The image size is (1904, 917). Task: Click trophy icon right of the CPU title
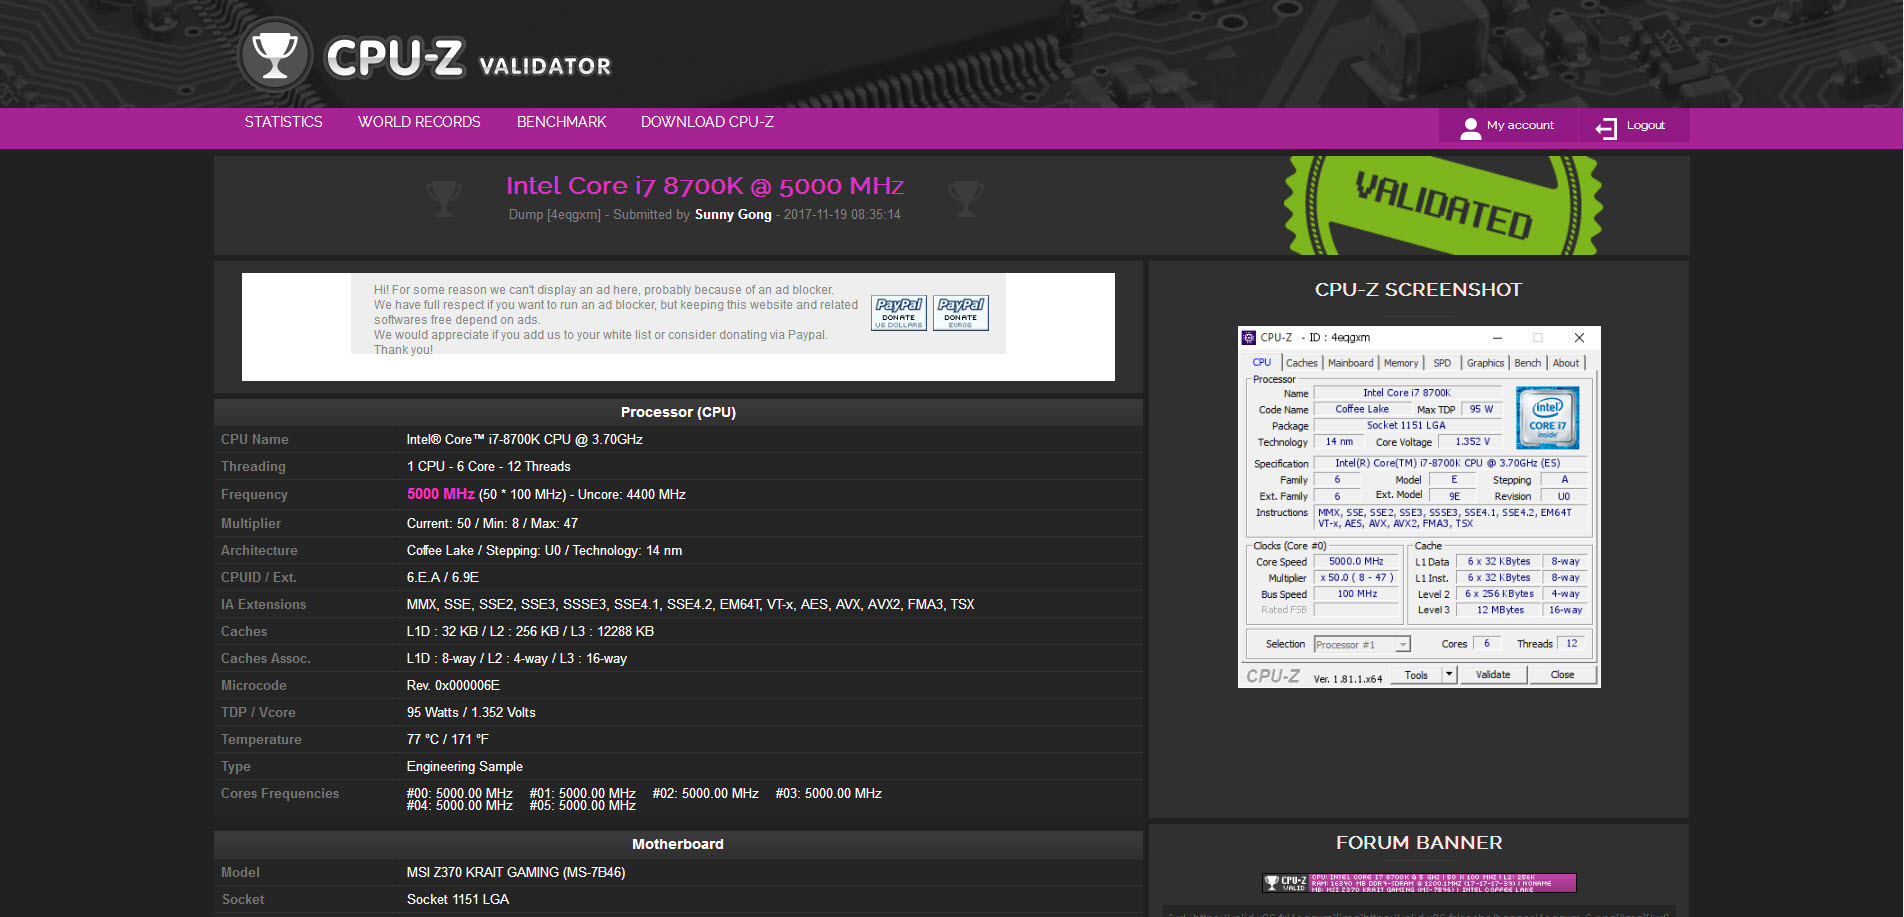point(966,198)
